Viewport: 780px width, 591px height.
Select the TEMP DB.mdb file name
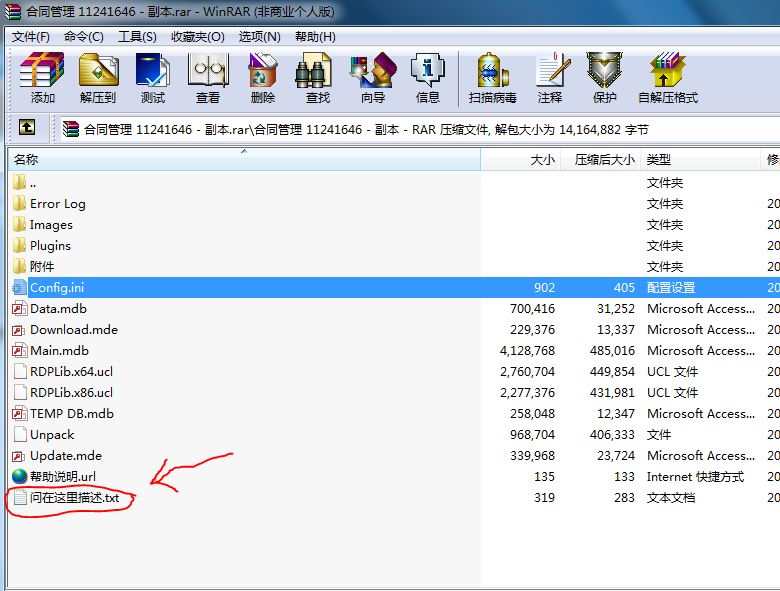point(72,413)
